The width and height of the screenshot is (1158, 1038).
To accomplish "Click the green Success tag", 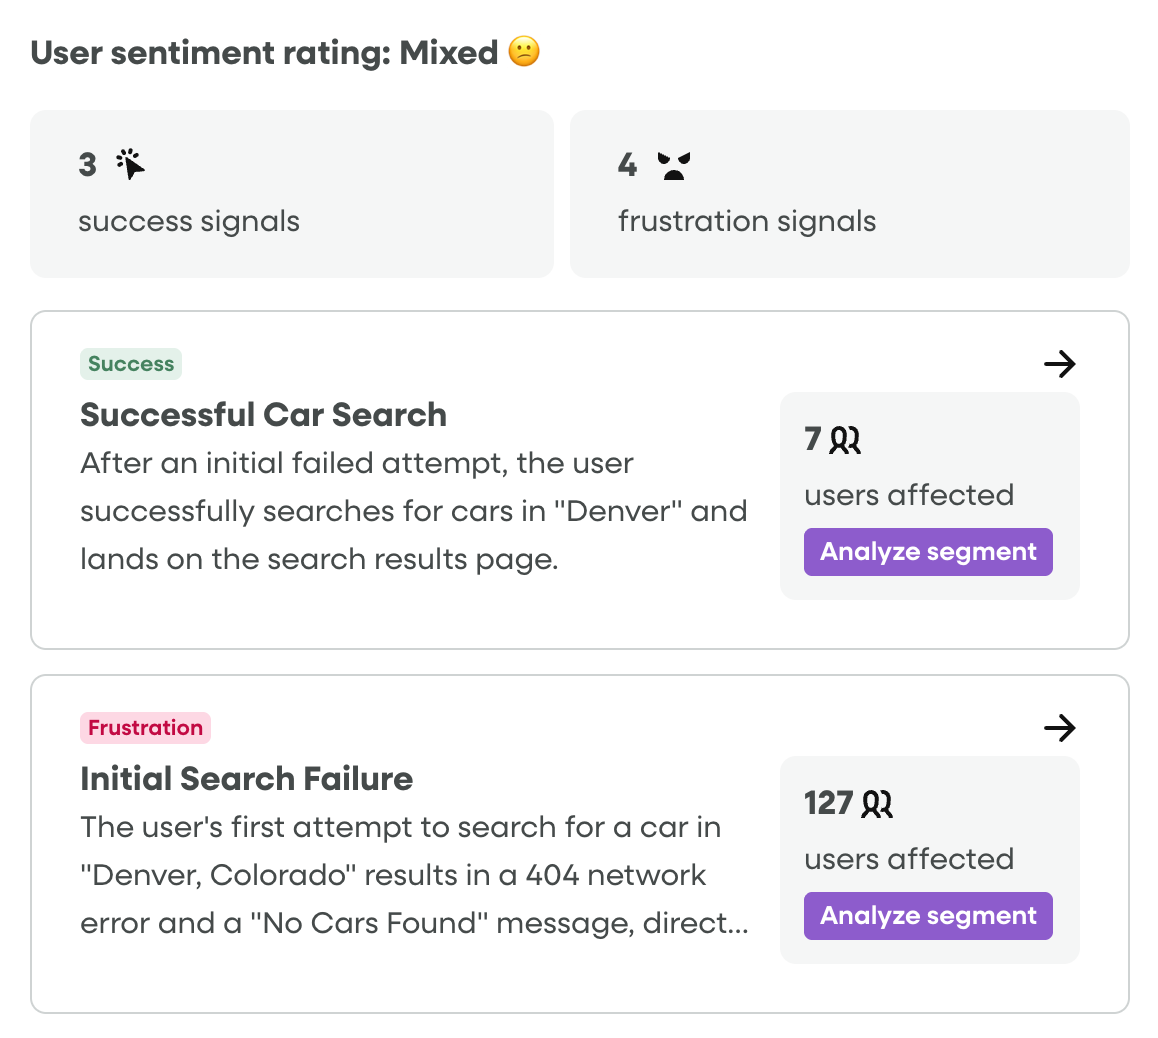I will tap(131, 364).
